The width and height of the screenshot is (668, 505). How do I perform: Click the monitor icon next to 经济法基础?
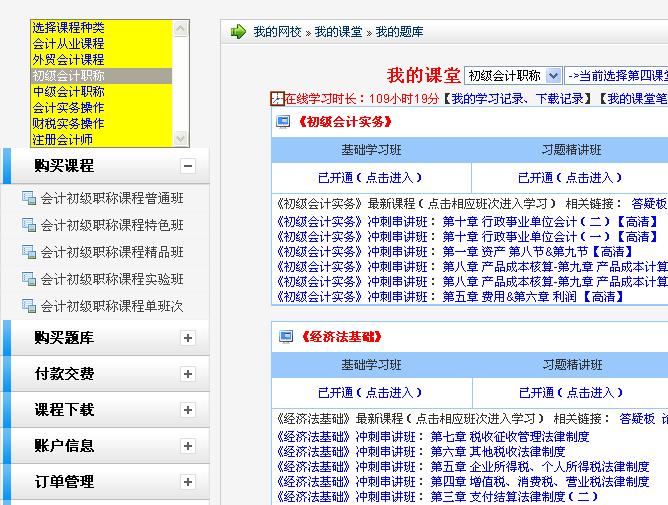pyautogui.click(x=284, y=337)
